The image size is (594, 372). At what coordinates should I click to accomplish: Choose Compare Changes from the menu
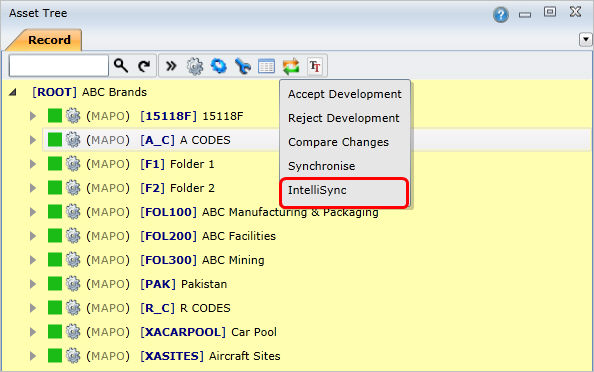pos(345,142)
